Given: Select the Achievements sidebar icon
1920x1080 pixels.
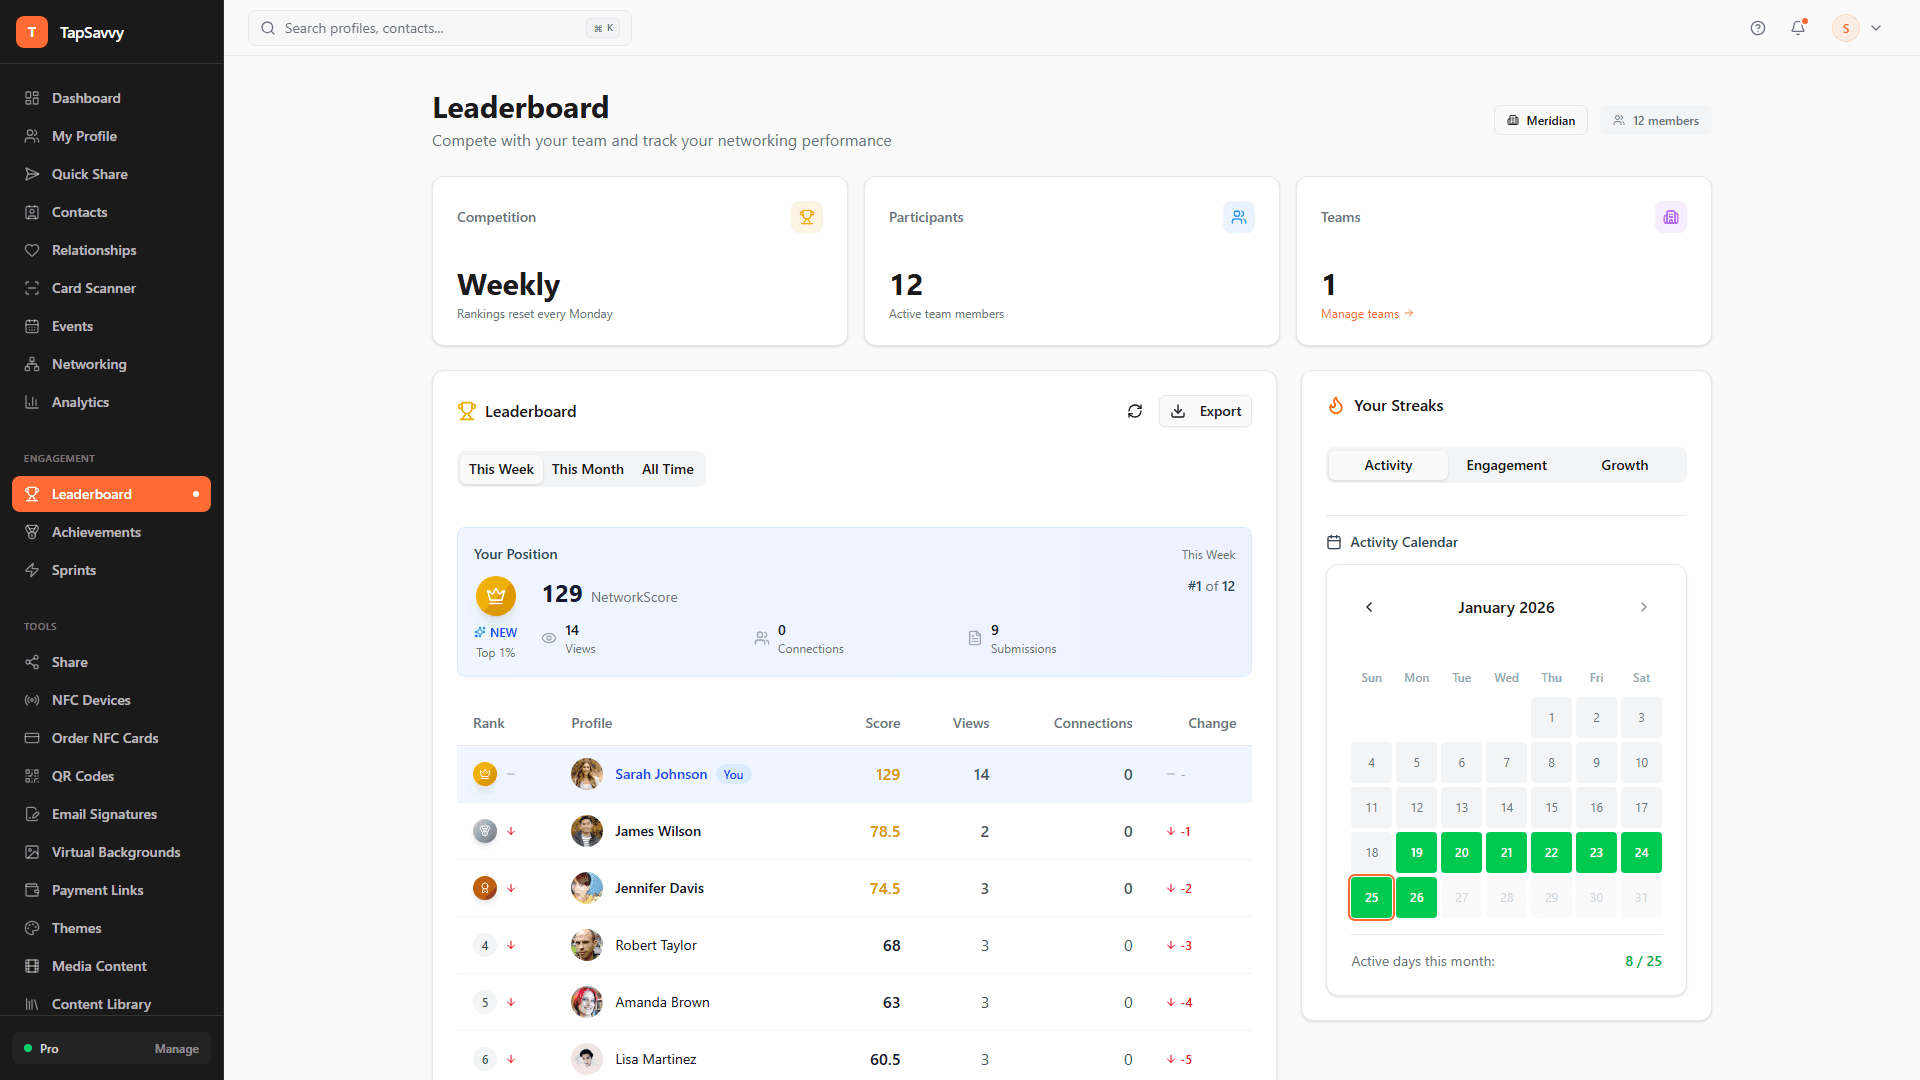Looking at the screenshot, I should 32,532.
